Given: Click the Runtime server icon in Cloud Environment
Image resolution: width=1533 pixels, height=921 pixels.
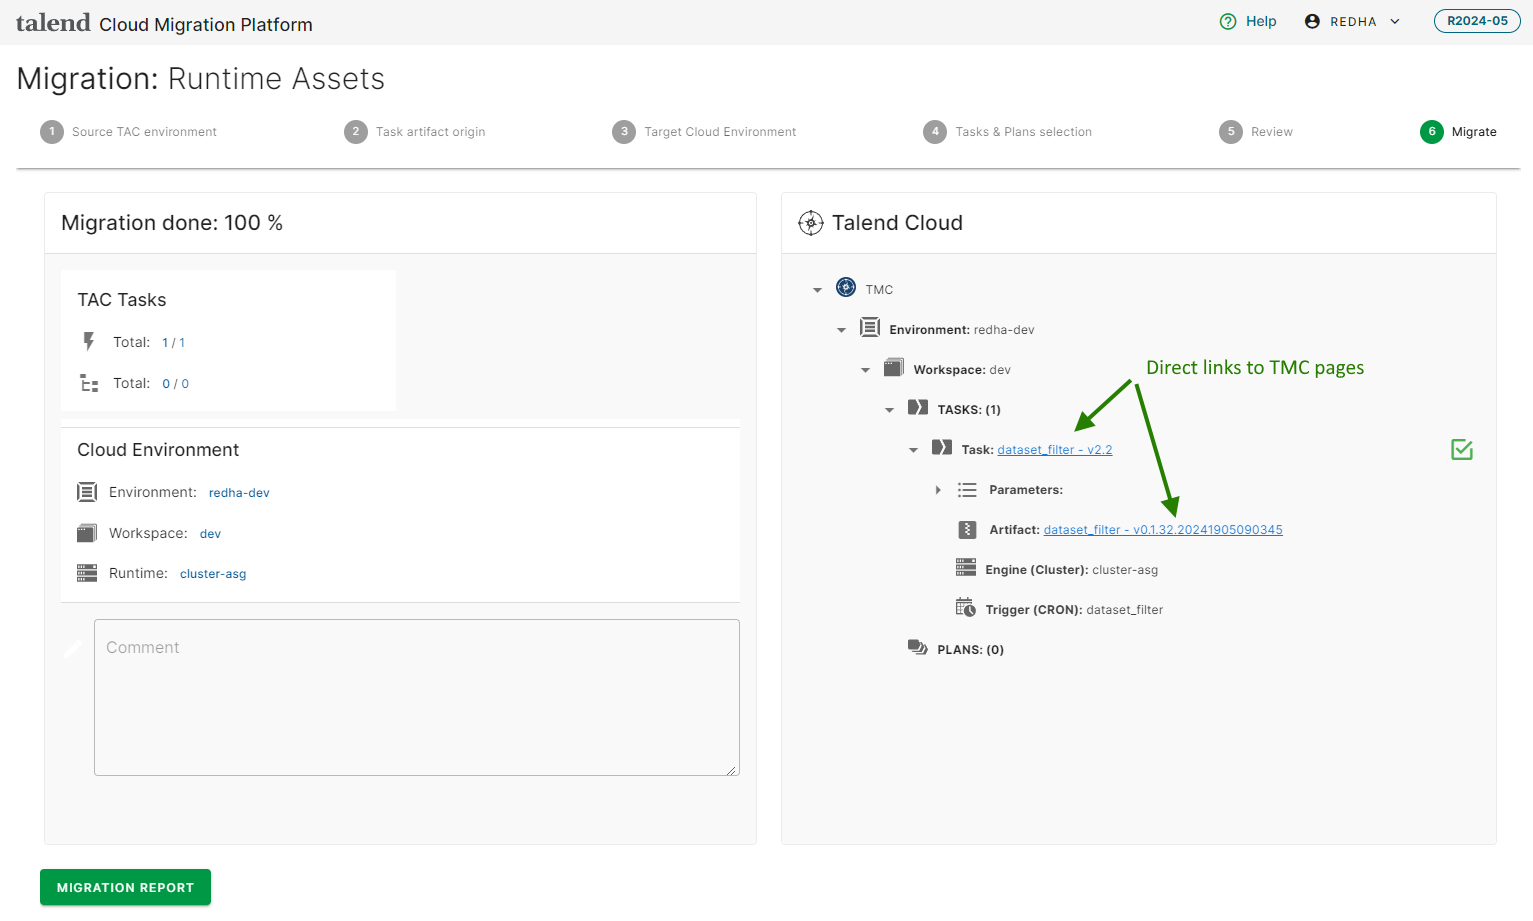Looking at the screenshot, I should [x=87, y=573].
